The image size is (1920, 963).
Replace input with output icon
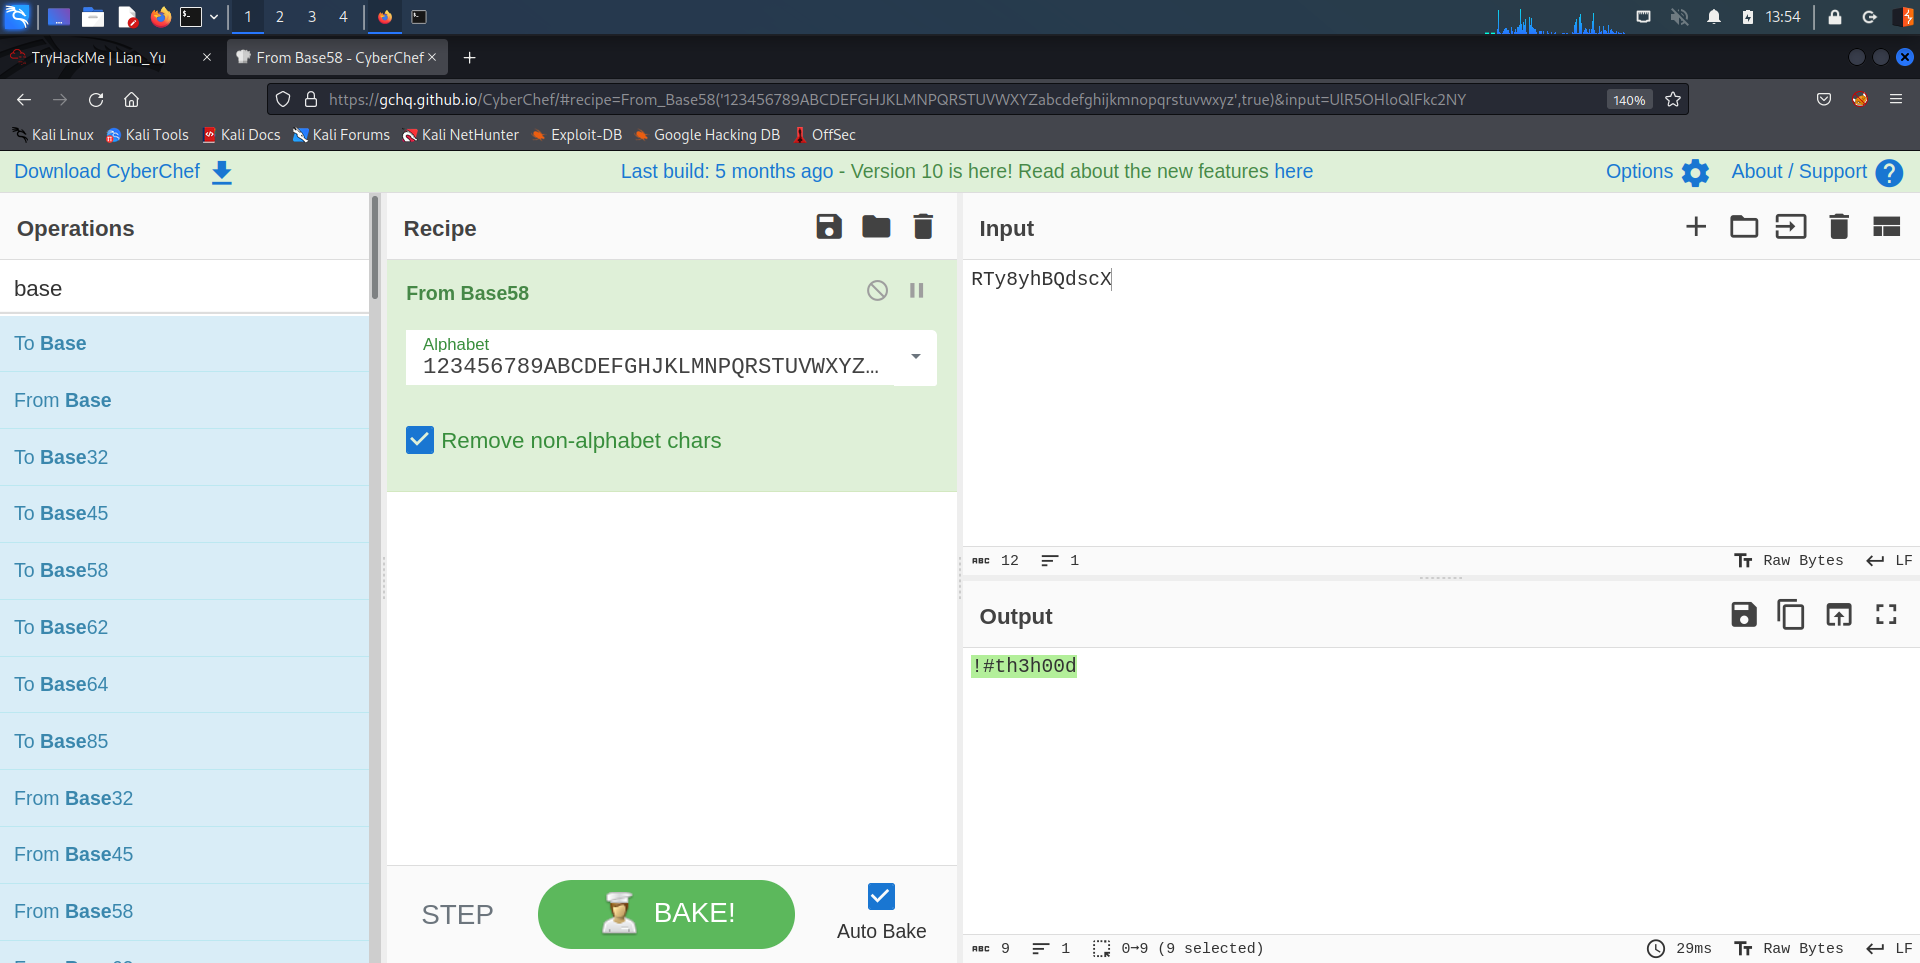[x=1838, y=615]
